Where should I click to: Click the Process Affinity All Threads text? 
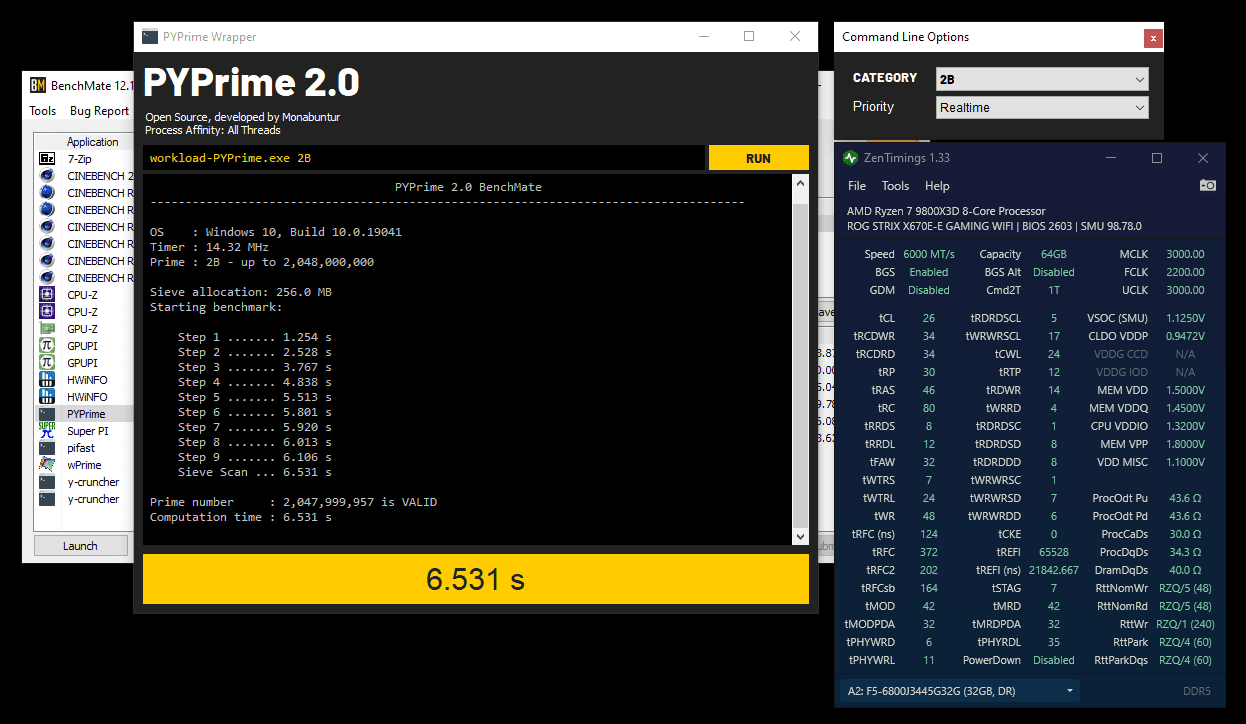(x=212, y=130)
